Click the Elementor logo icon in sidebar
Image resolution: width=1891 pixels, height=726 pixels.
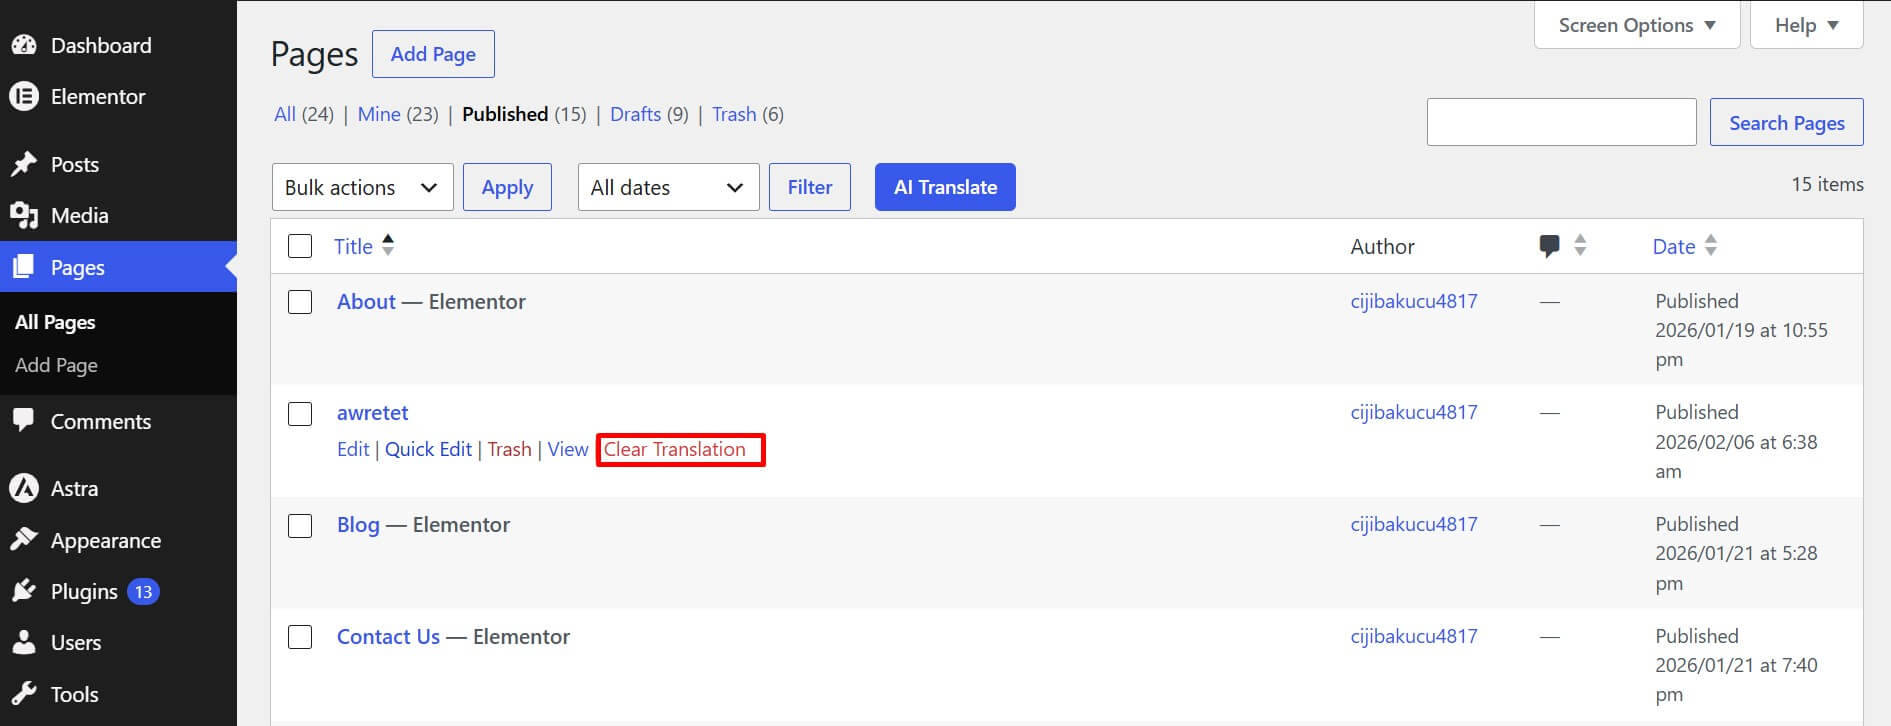point(23,96)
